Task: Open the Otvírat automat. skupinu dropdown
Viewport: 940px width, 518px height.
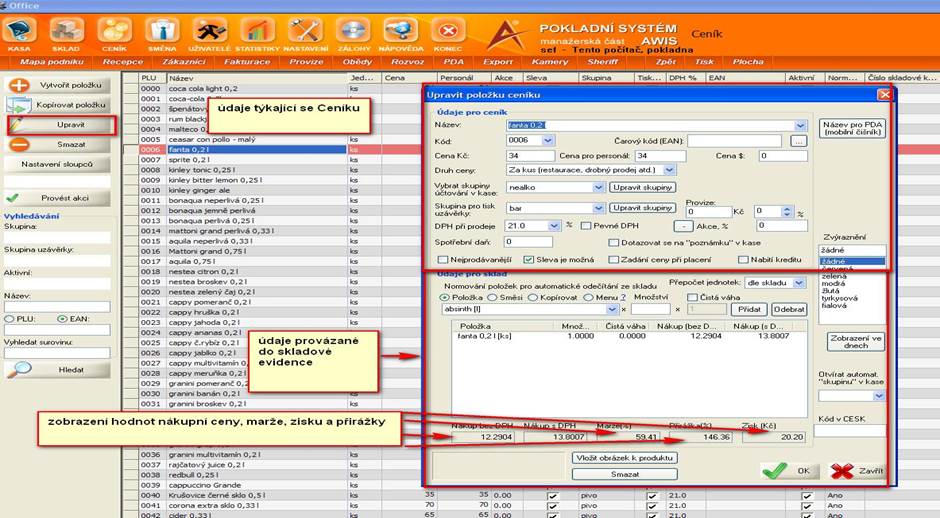Action: coord(879,396)
